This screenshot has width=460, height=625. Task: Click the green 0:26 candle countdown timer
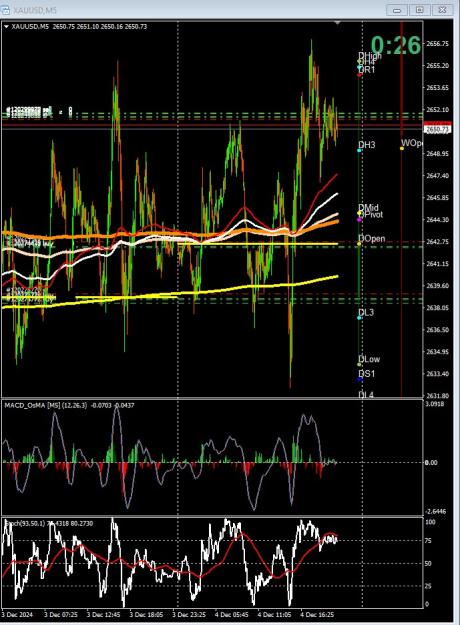[x=396, y=45]
